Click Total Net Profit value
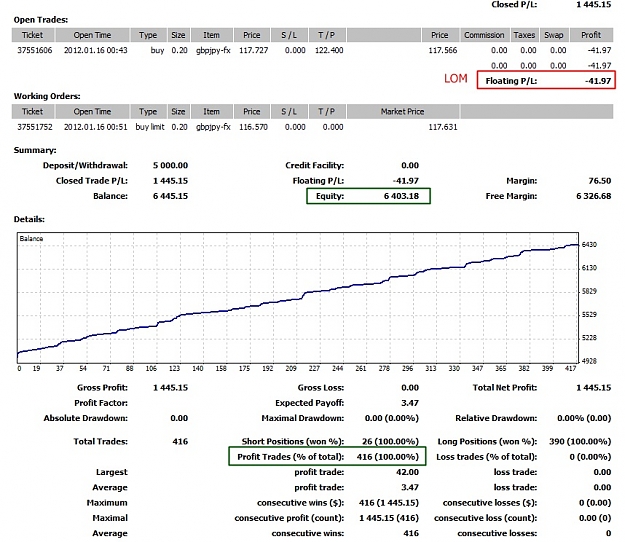The image size is (625, 542). (594, 388)
